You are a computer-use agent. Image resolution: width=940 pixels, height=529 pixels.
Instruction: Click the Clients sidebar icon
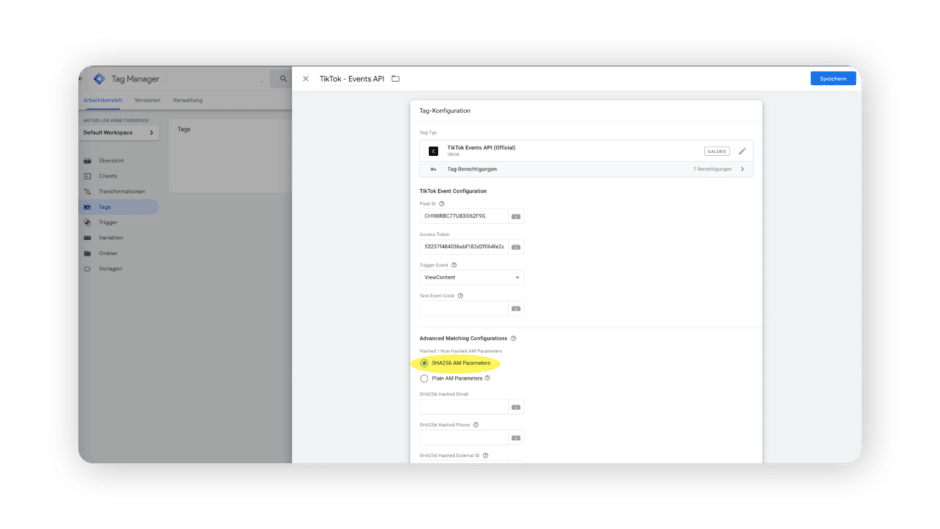[x=88, y=176]
